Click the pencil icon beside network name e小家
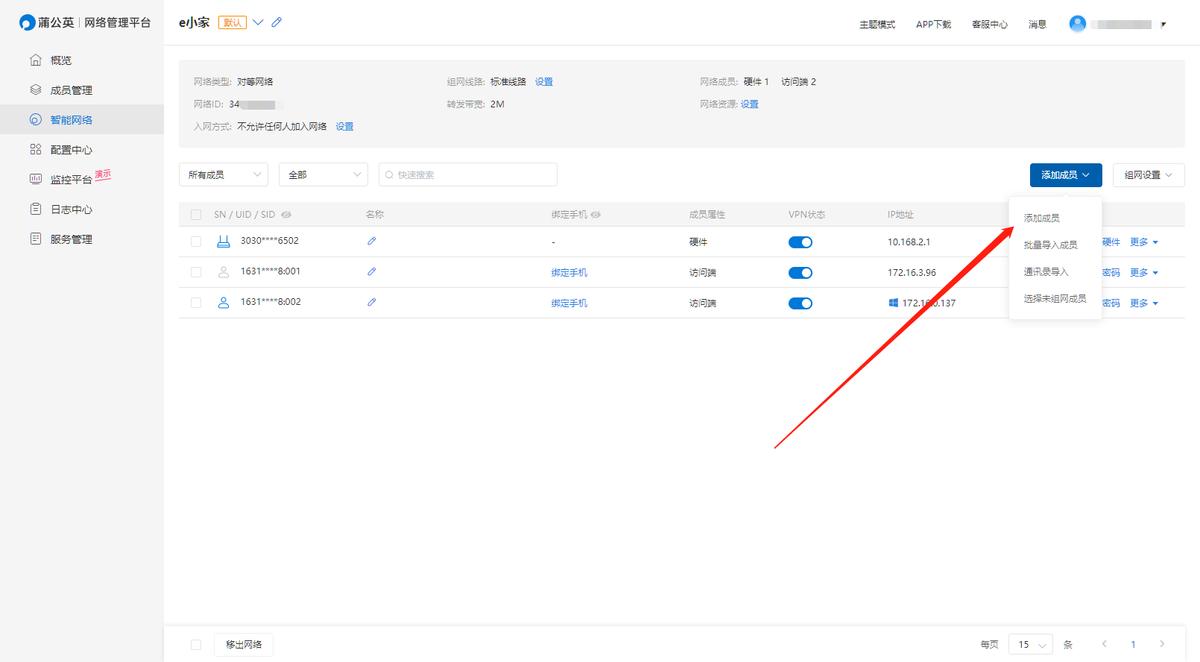Image resolution: width=1200 pixels, height=662 pixels. [277, 22]
